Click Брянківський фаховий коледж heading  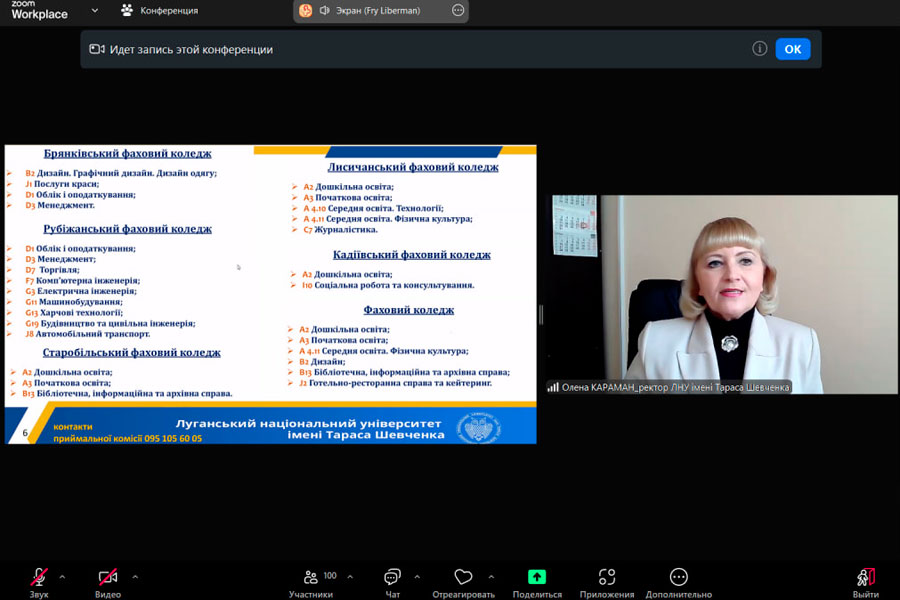coord(127,153)
